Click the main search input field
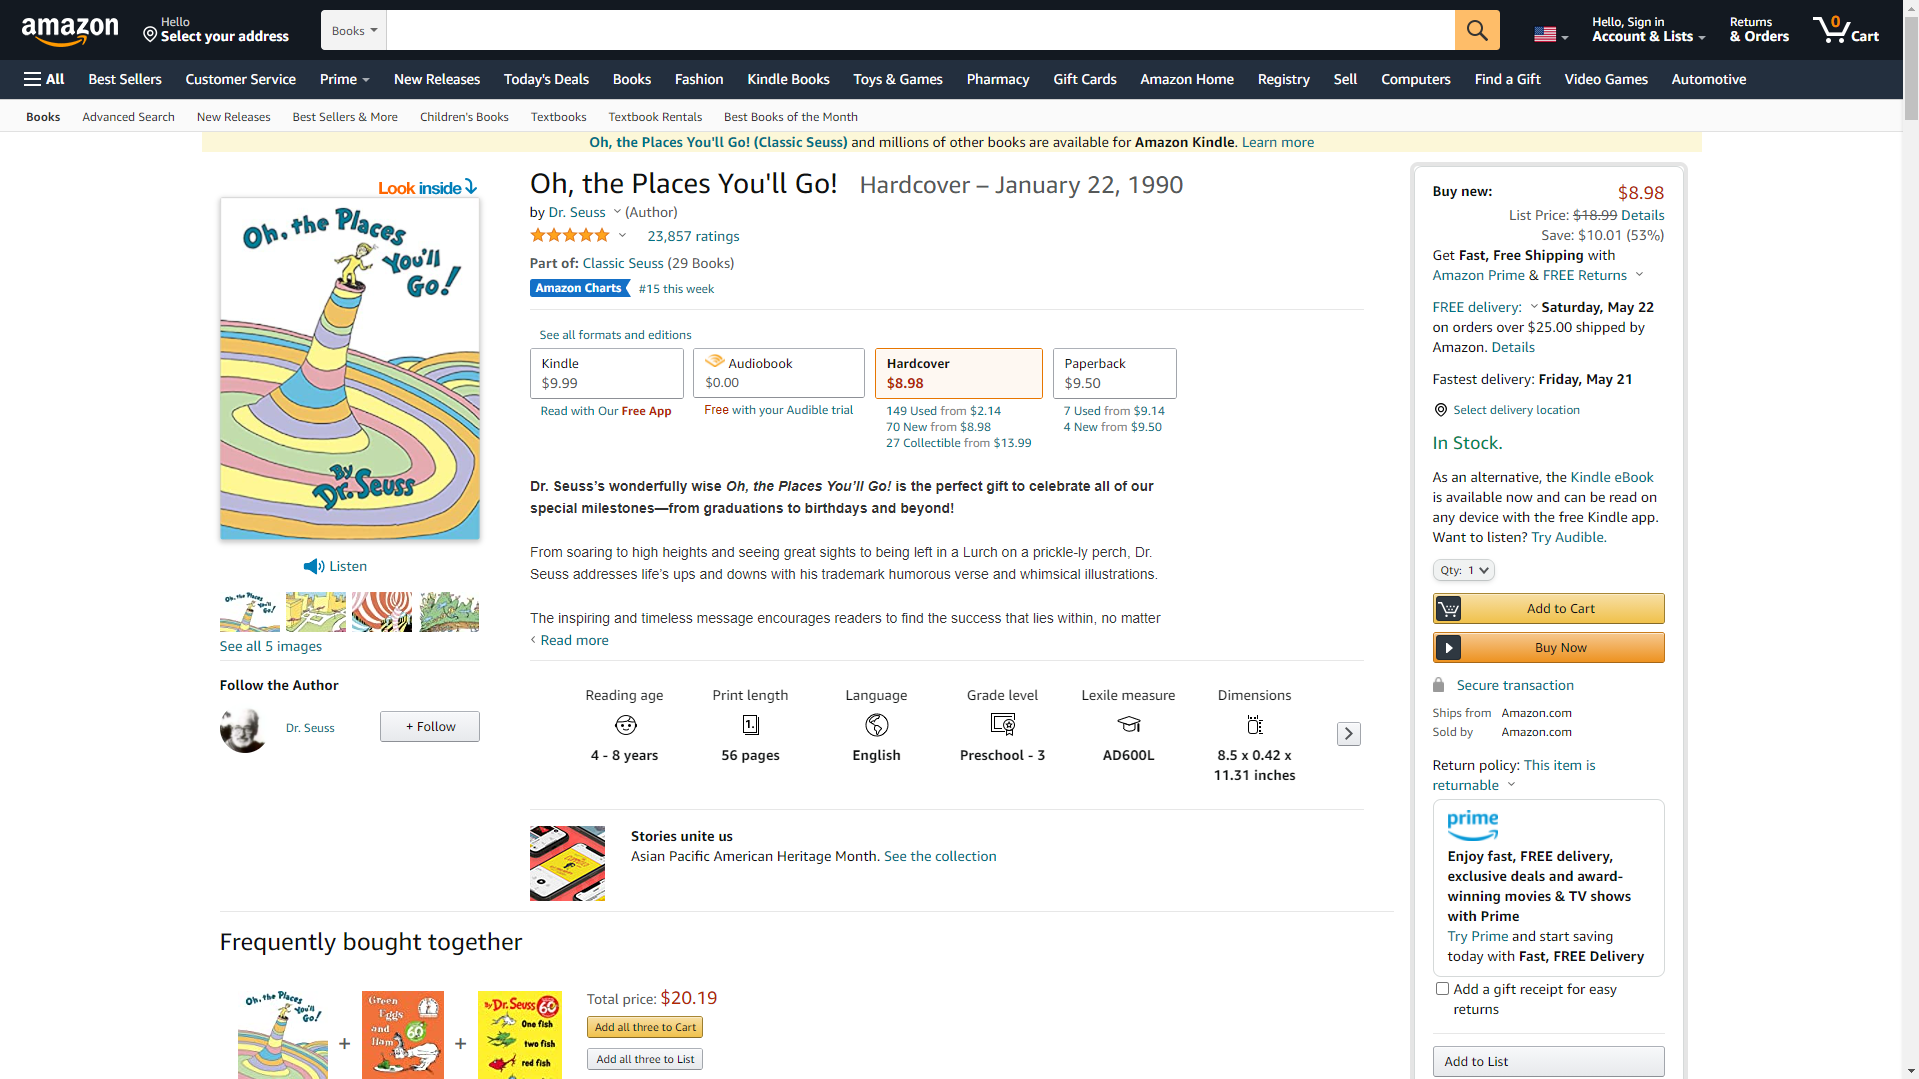The width and height of the screenshot is (1919, 1079). click(x=920, y=31)
